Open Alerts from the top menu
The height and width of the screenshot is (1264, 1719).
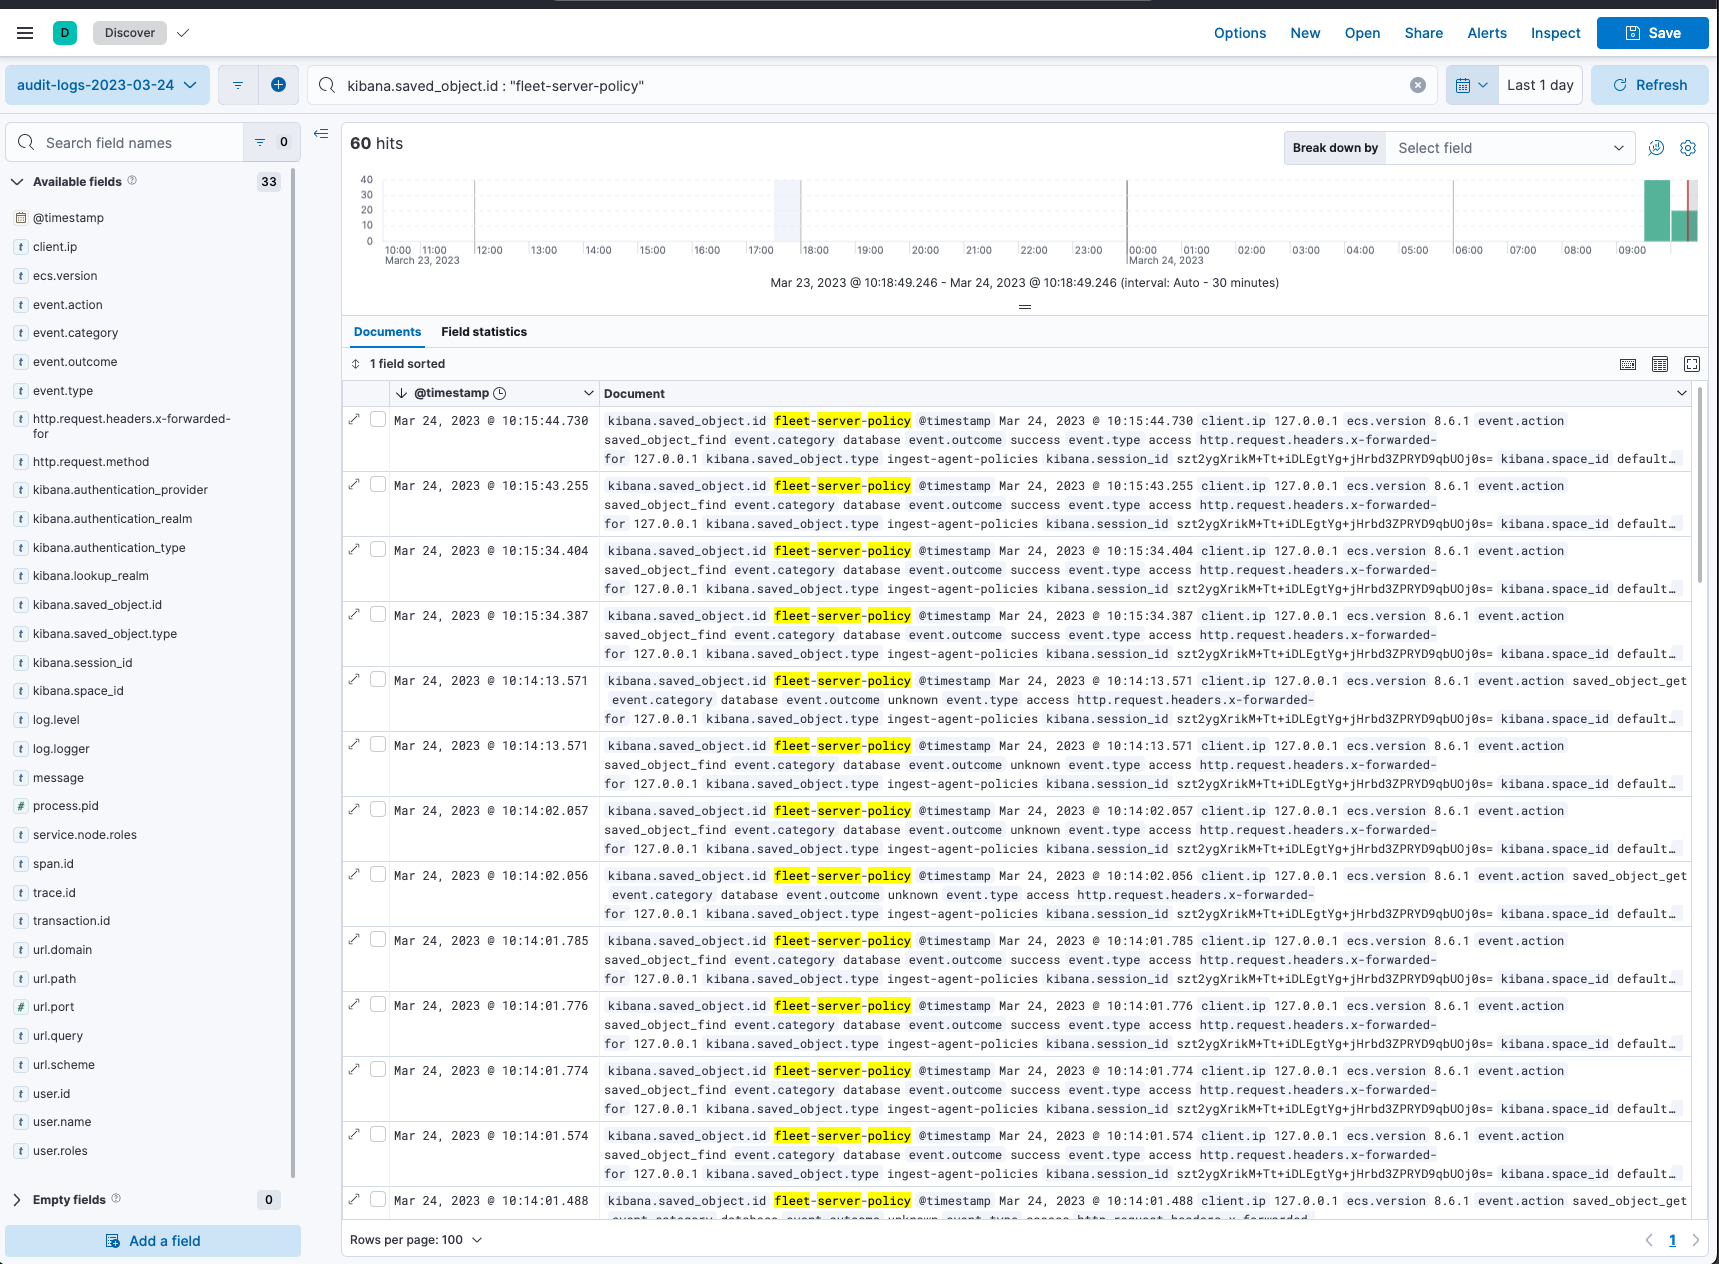[x=1487, y=33]
